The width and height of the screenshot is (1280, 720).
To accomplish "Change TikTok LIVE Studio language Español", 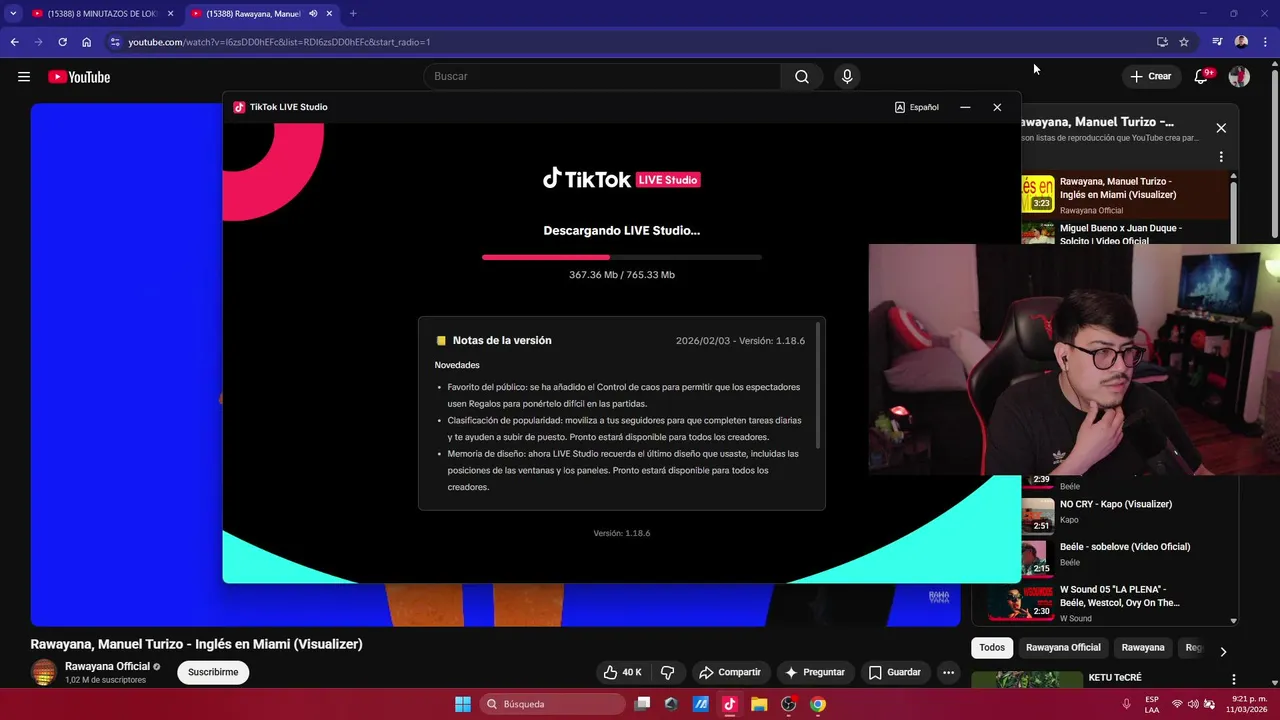I will (x=917, y=107).
